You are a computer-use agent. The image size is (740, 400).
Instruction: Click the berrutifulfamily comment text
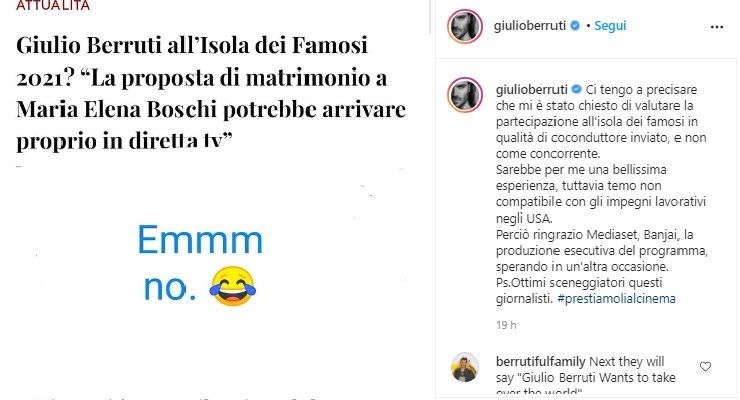(585, 377)
